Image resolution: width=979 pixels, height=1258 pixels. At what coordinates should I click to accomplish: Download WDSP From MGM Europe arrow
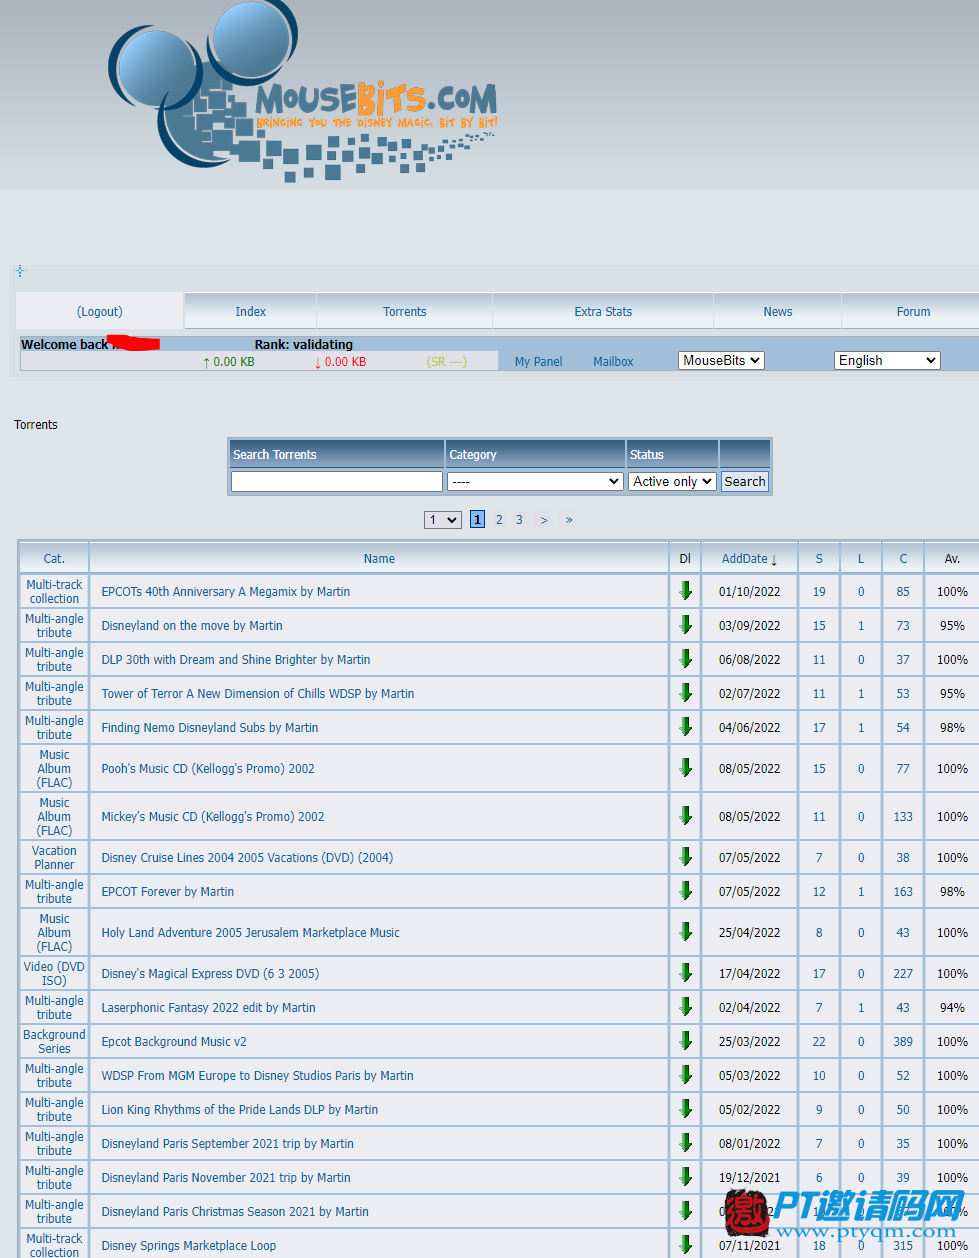pos(685,1075)
